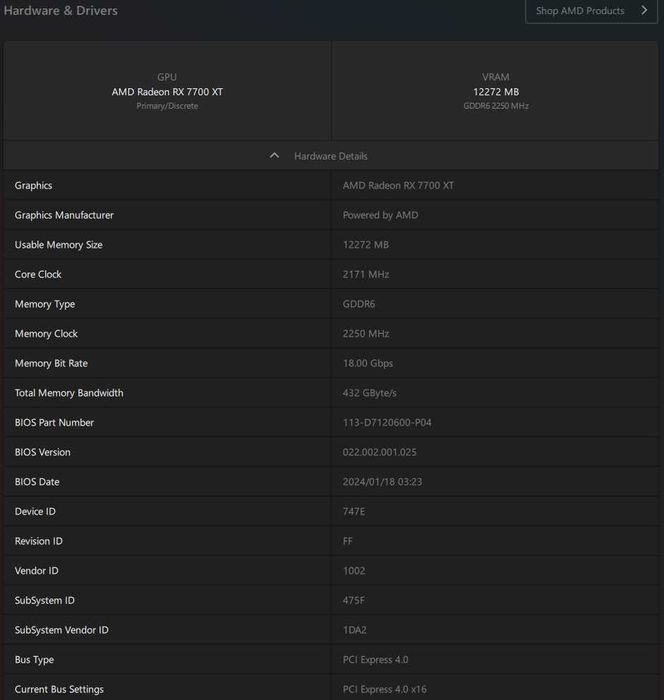Click the Bus Type value PCI Express 4.0
This screenshot has width=664, height=700.
pyautogui.click(x=376, y=659)
